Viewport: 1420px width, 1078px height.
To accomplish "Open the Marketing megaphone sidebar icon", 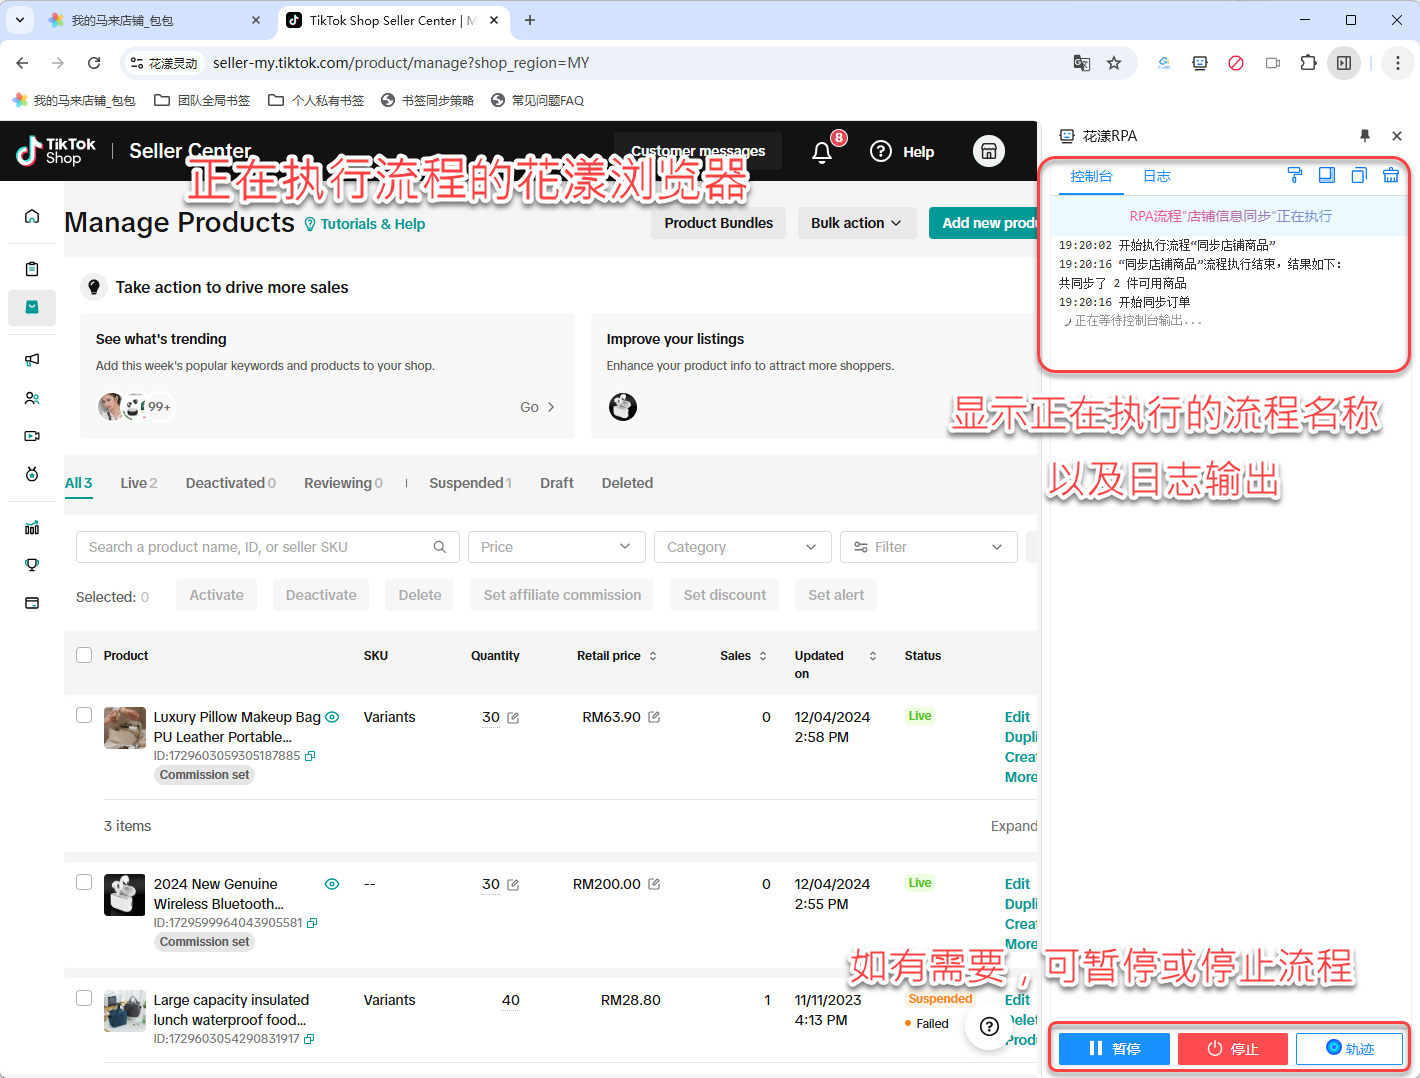I will [x=32, y=359].
